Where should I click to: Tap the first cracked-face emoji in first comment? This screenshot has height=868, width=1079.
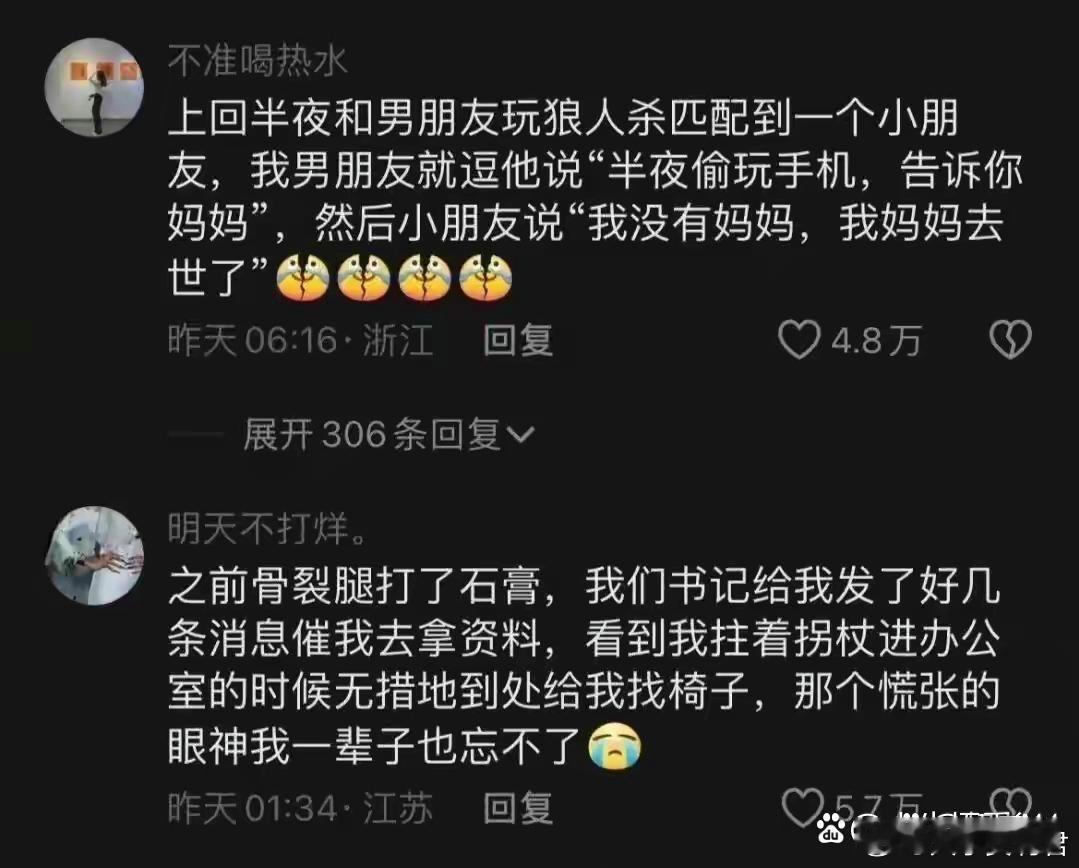(303, 277)
